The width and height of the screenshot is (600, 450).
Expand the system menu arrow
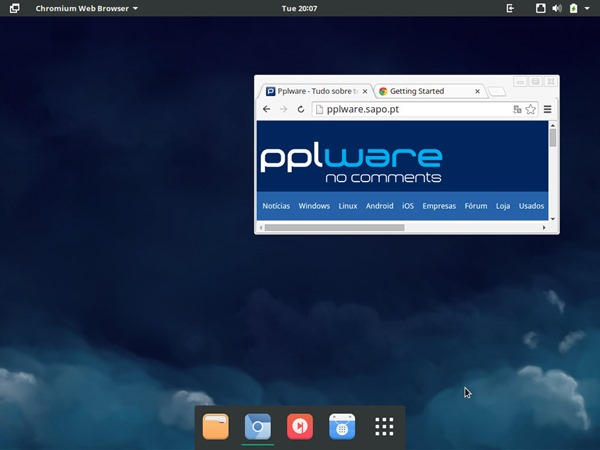click(x=587, y=8)
